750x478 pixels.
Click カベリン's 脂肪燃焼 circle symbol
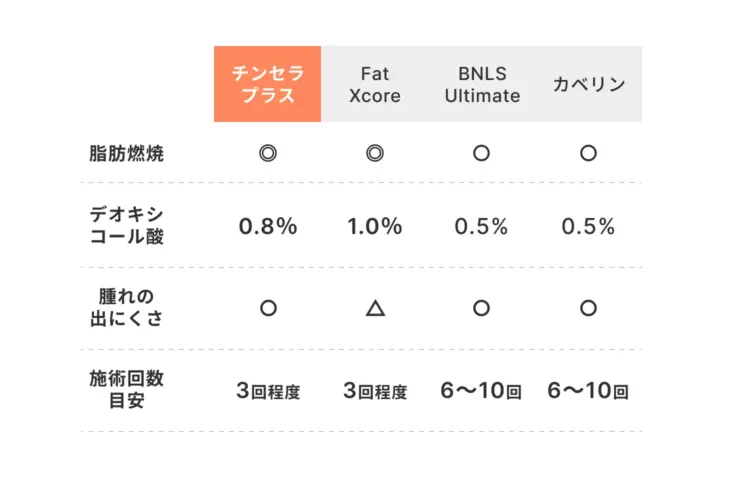[x=588, y=153]
